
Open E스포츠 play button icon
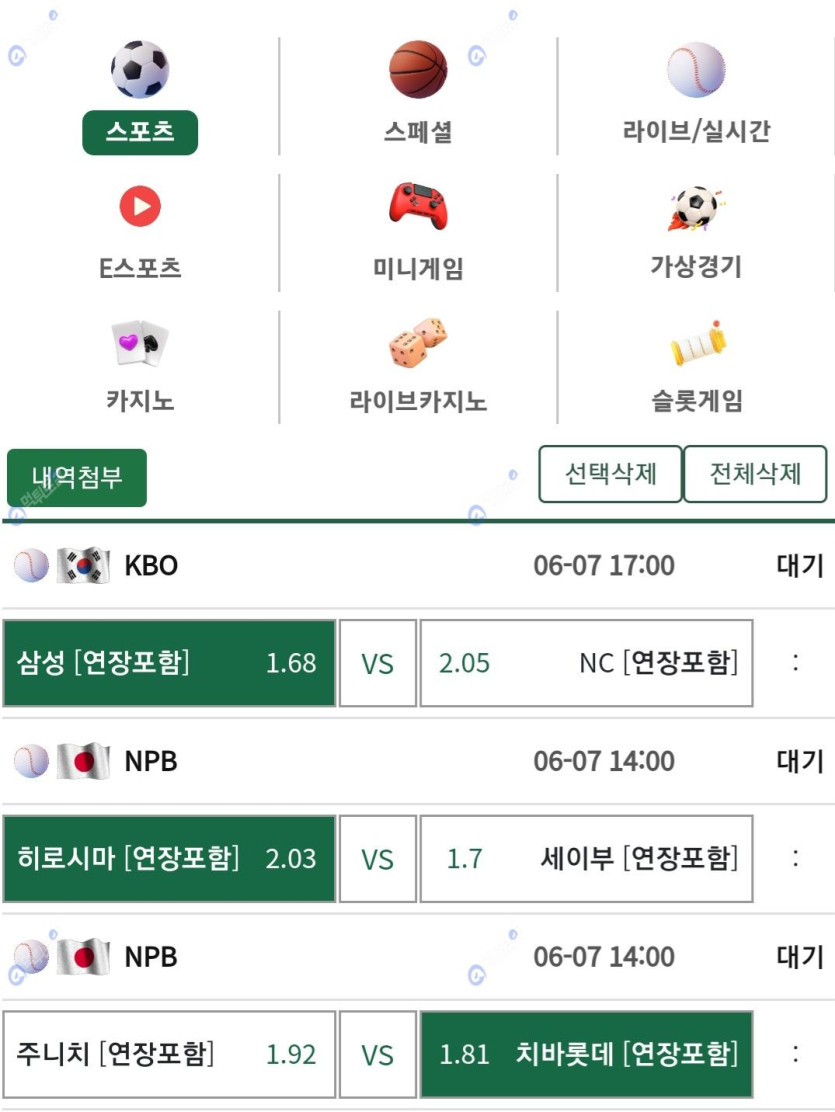point(140,206)
